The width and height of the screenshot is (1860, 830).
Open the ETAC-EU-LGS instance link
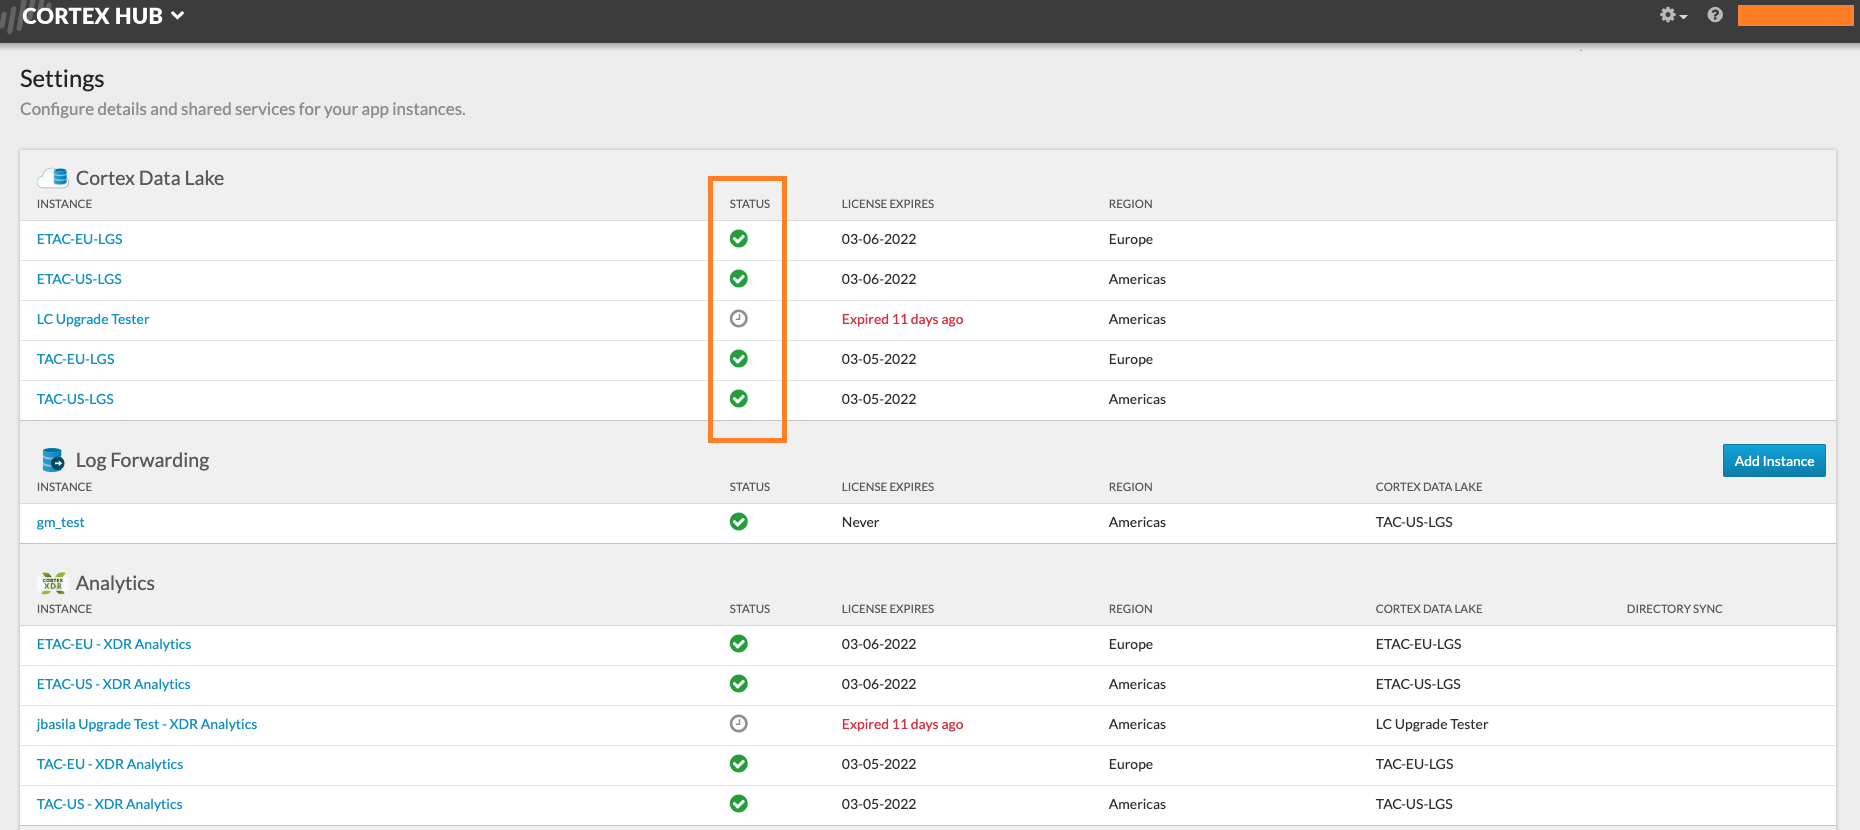click(80, 239)
